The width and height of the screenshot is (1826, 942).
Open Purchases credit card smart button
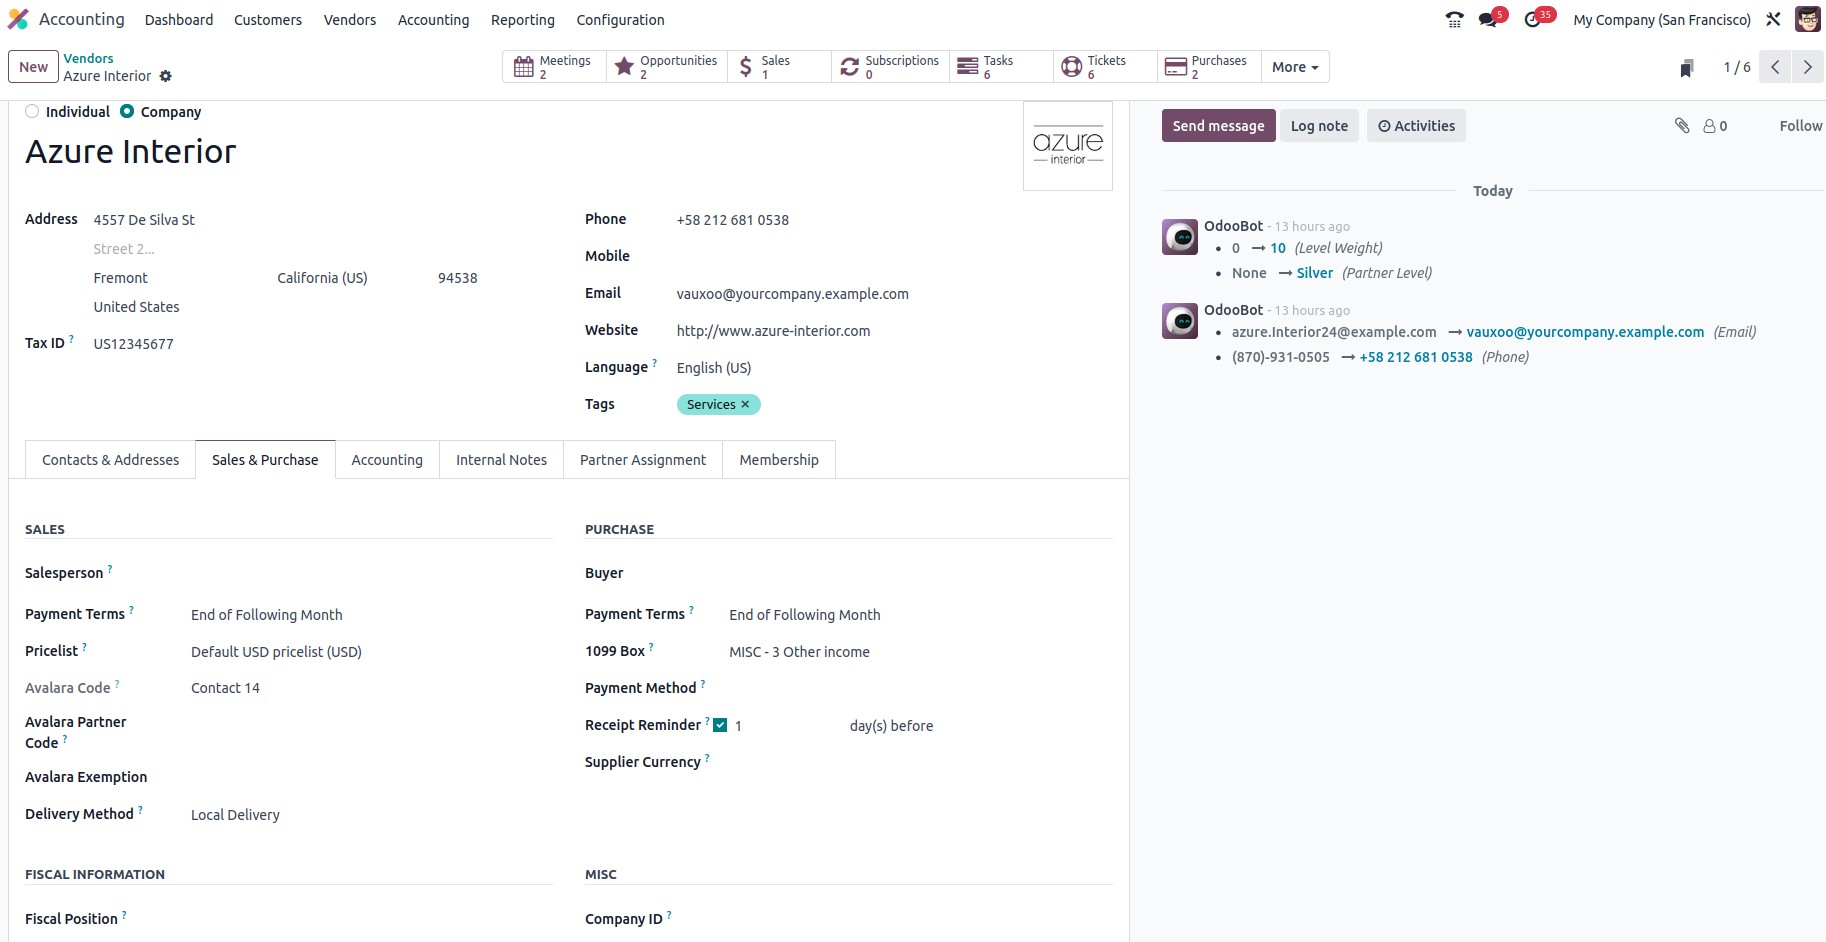coord(1209,67)
